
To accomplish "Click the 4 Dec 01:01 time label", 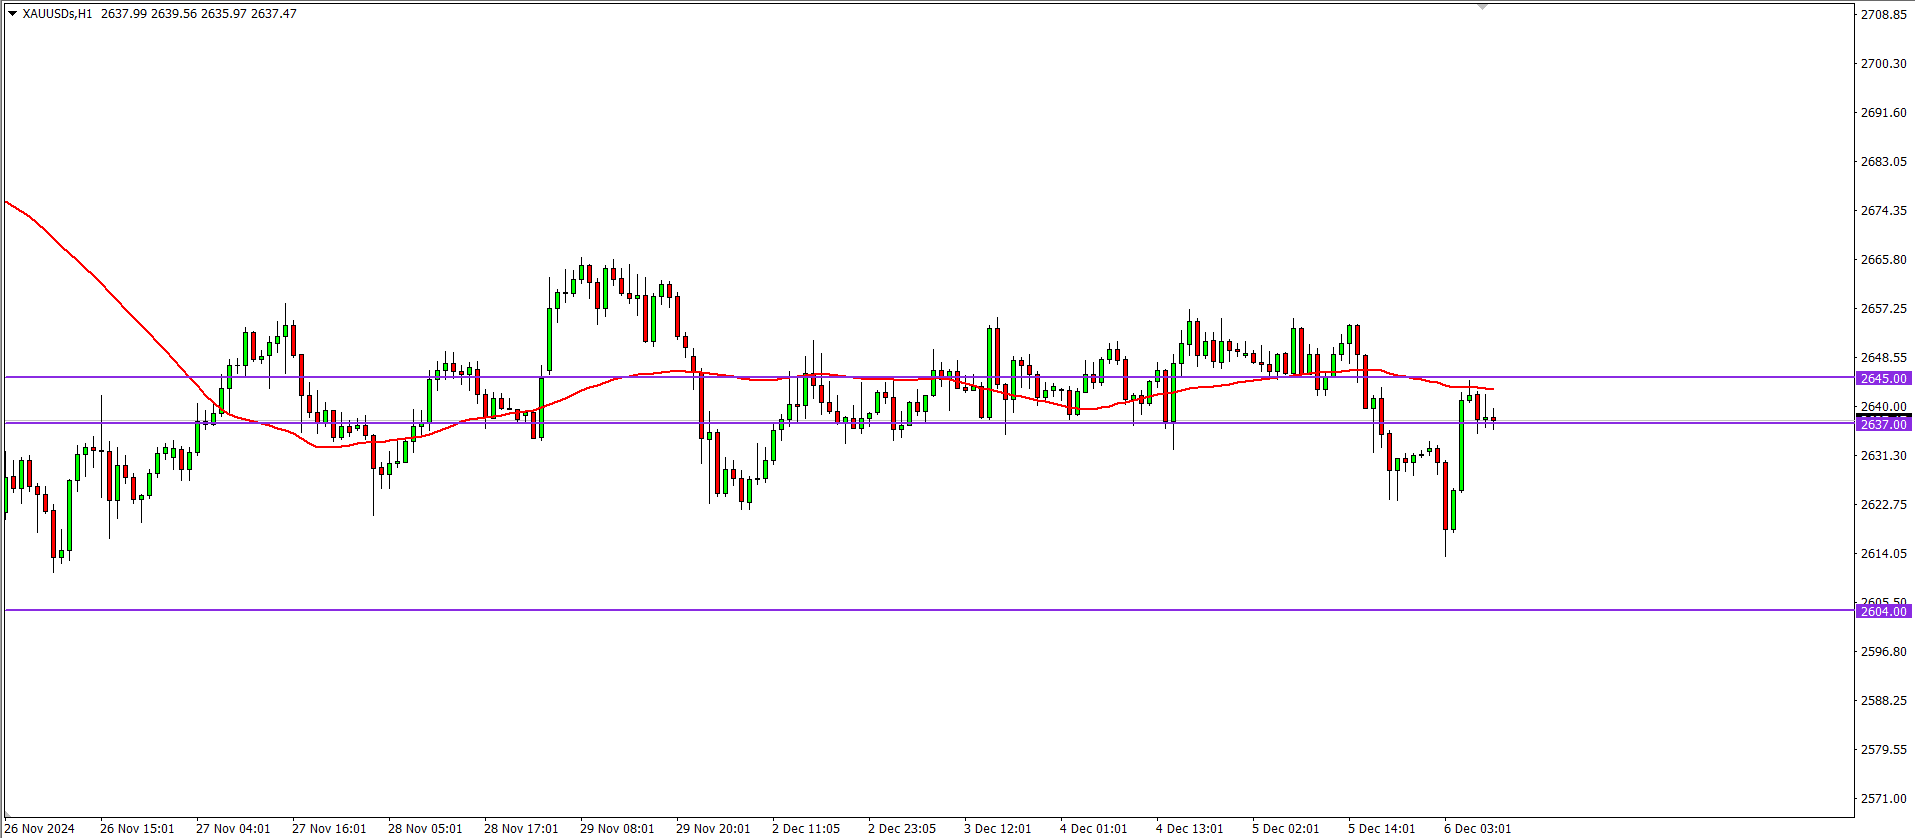I will click(x=1094, y=828).
